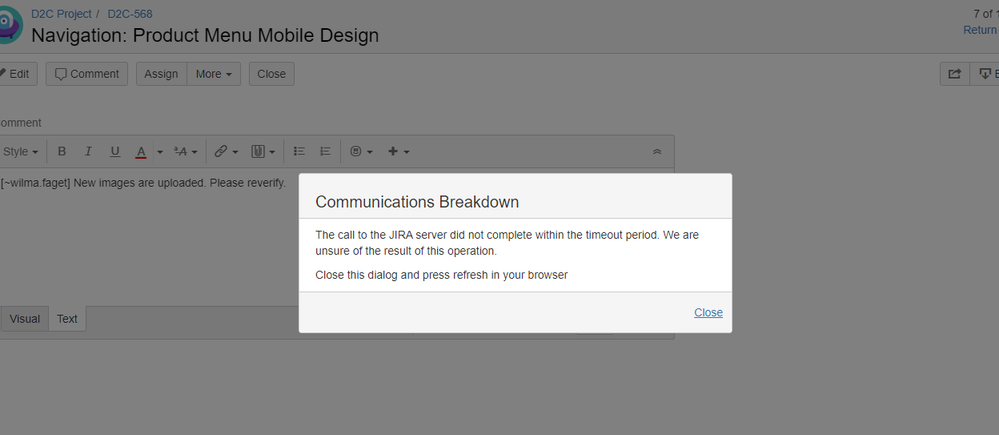The height and width of the screenshot is (435, 999).
Task: Click the Communications Breakdown heading
Action: 417,202
